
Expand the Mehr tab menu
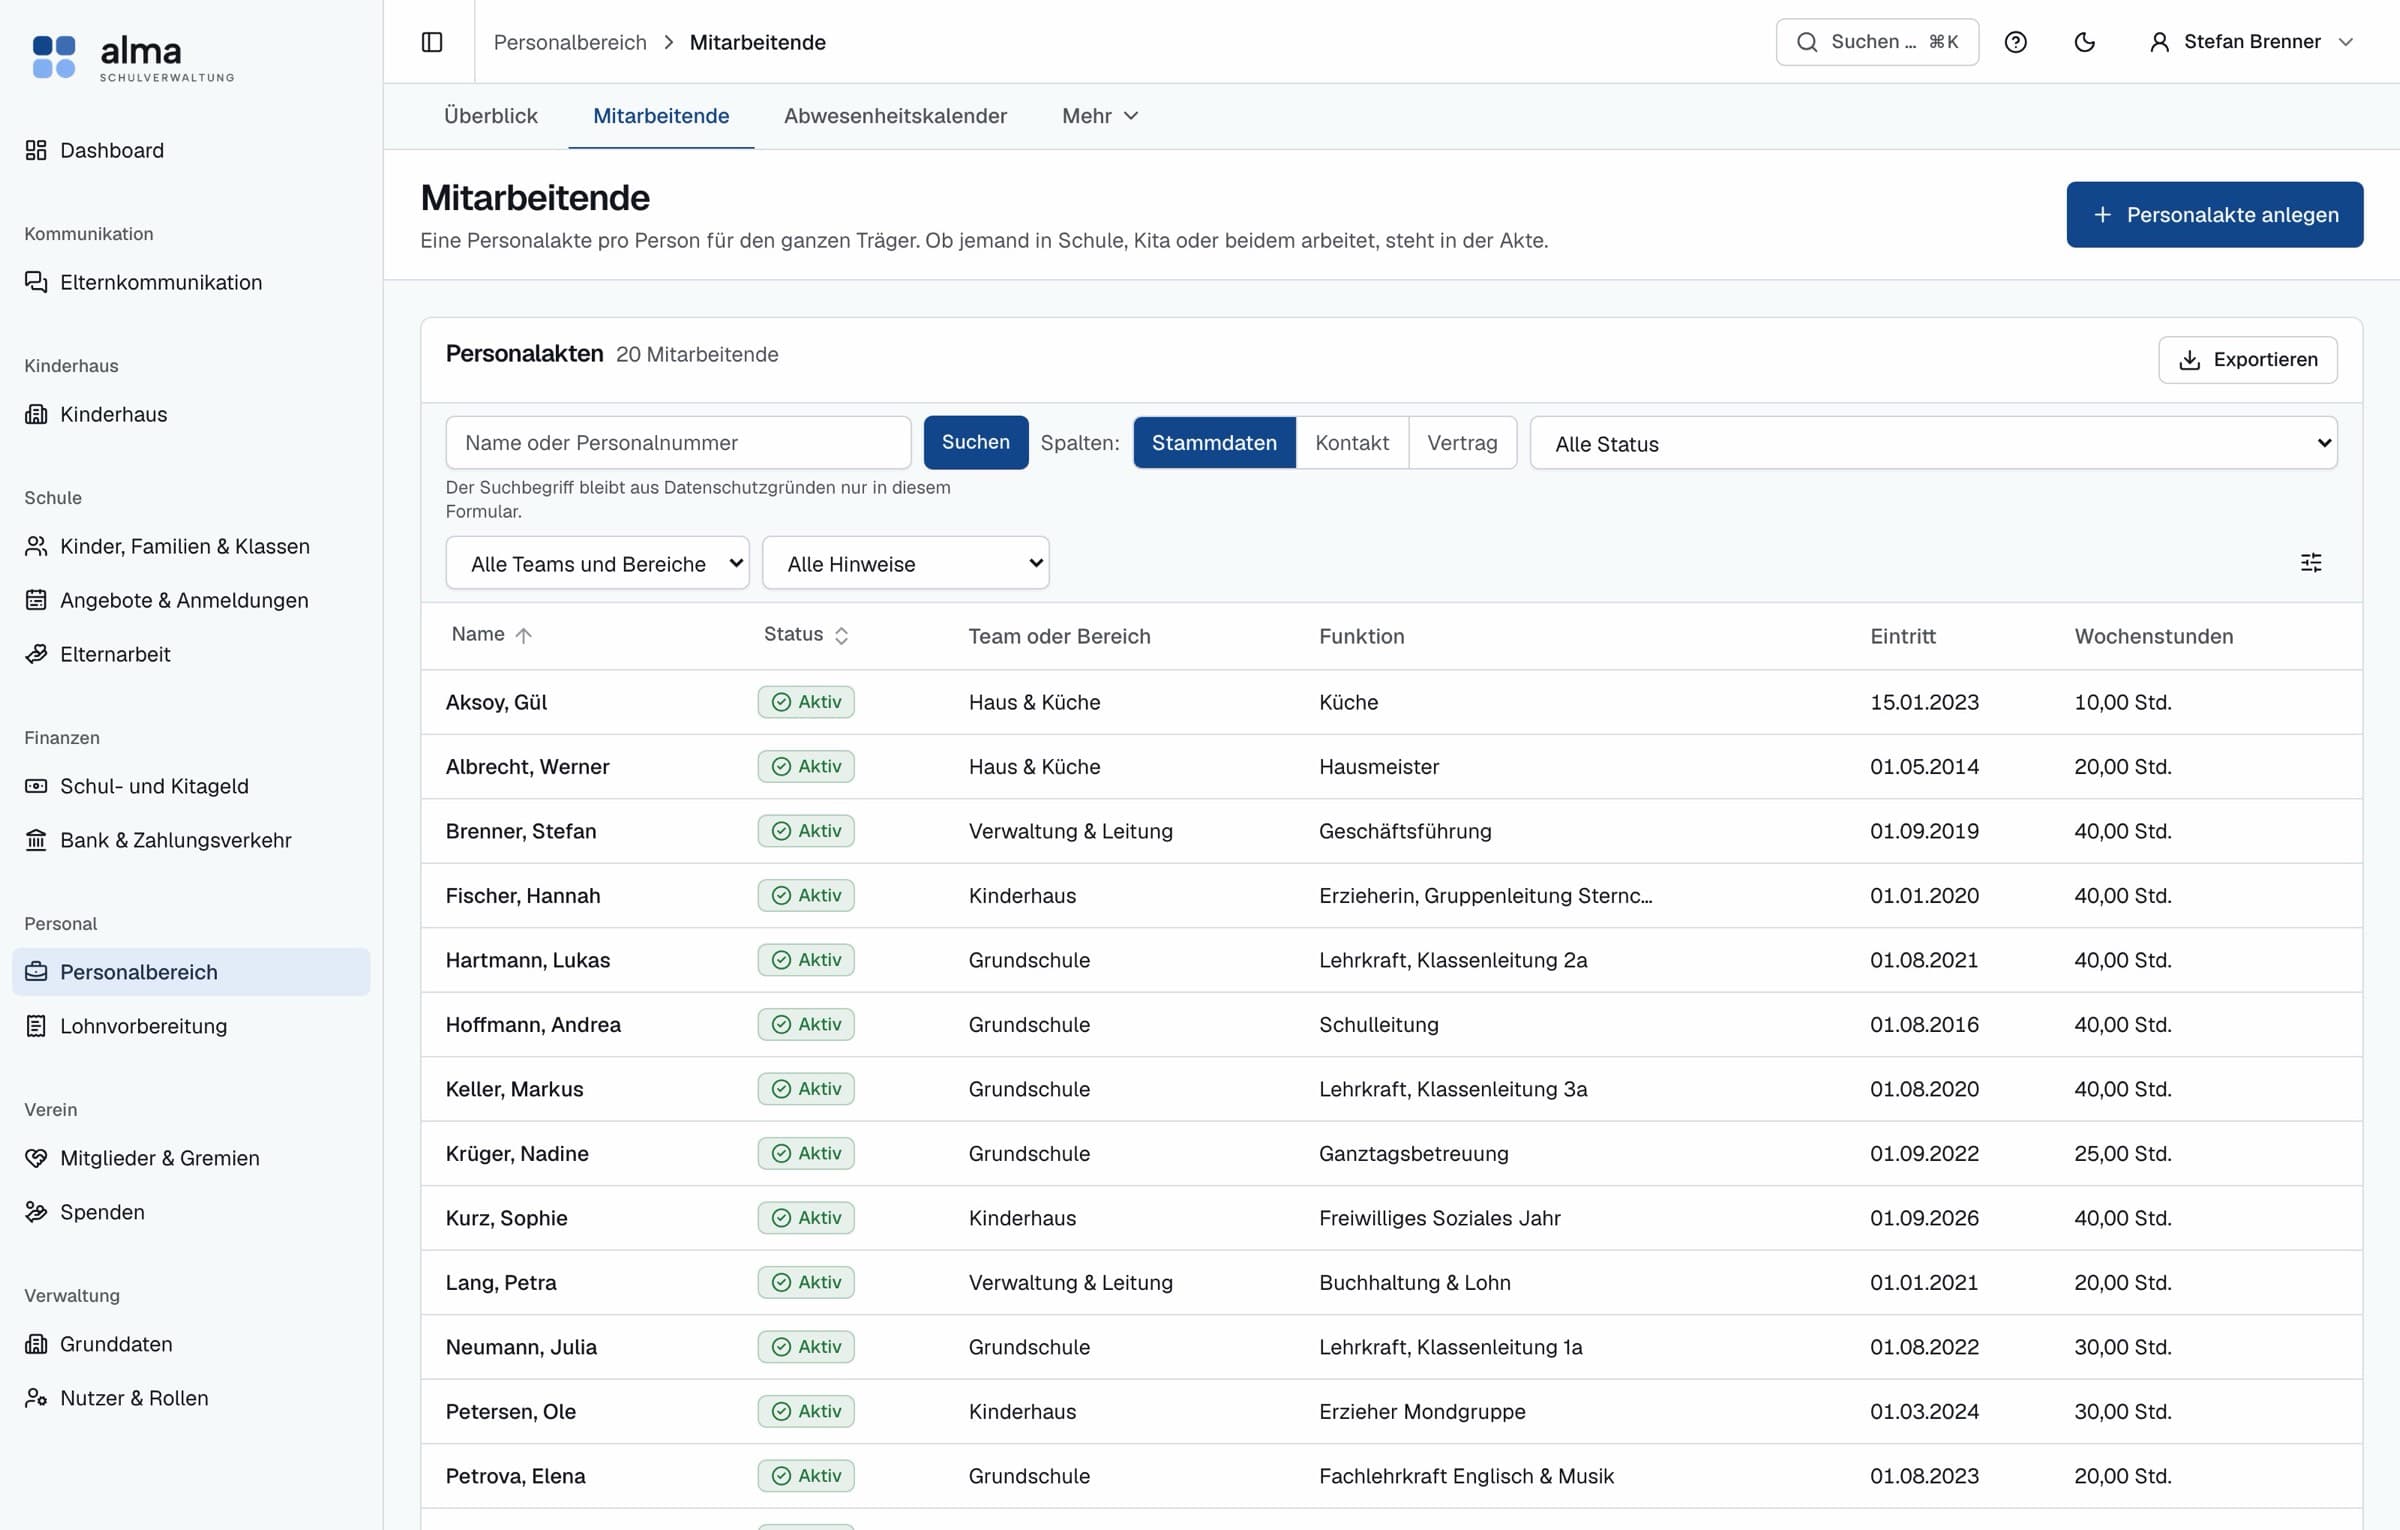[x=1100, y=116]
